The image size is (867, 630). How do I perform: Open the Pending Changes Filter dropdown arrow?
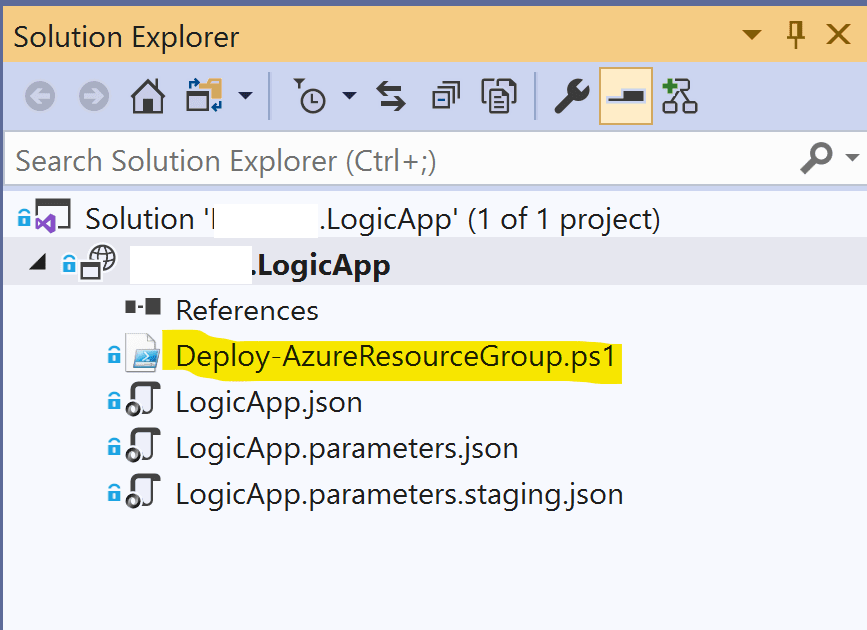click(x=349, y=96)
